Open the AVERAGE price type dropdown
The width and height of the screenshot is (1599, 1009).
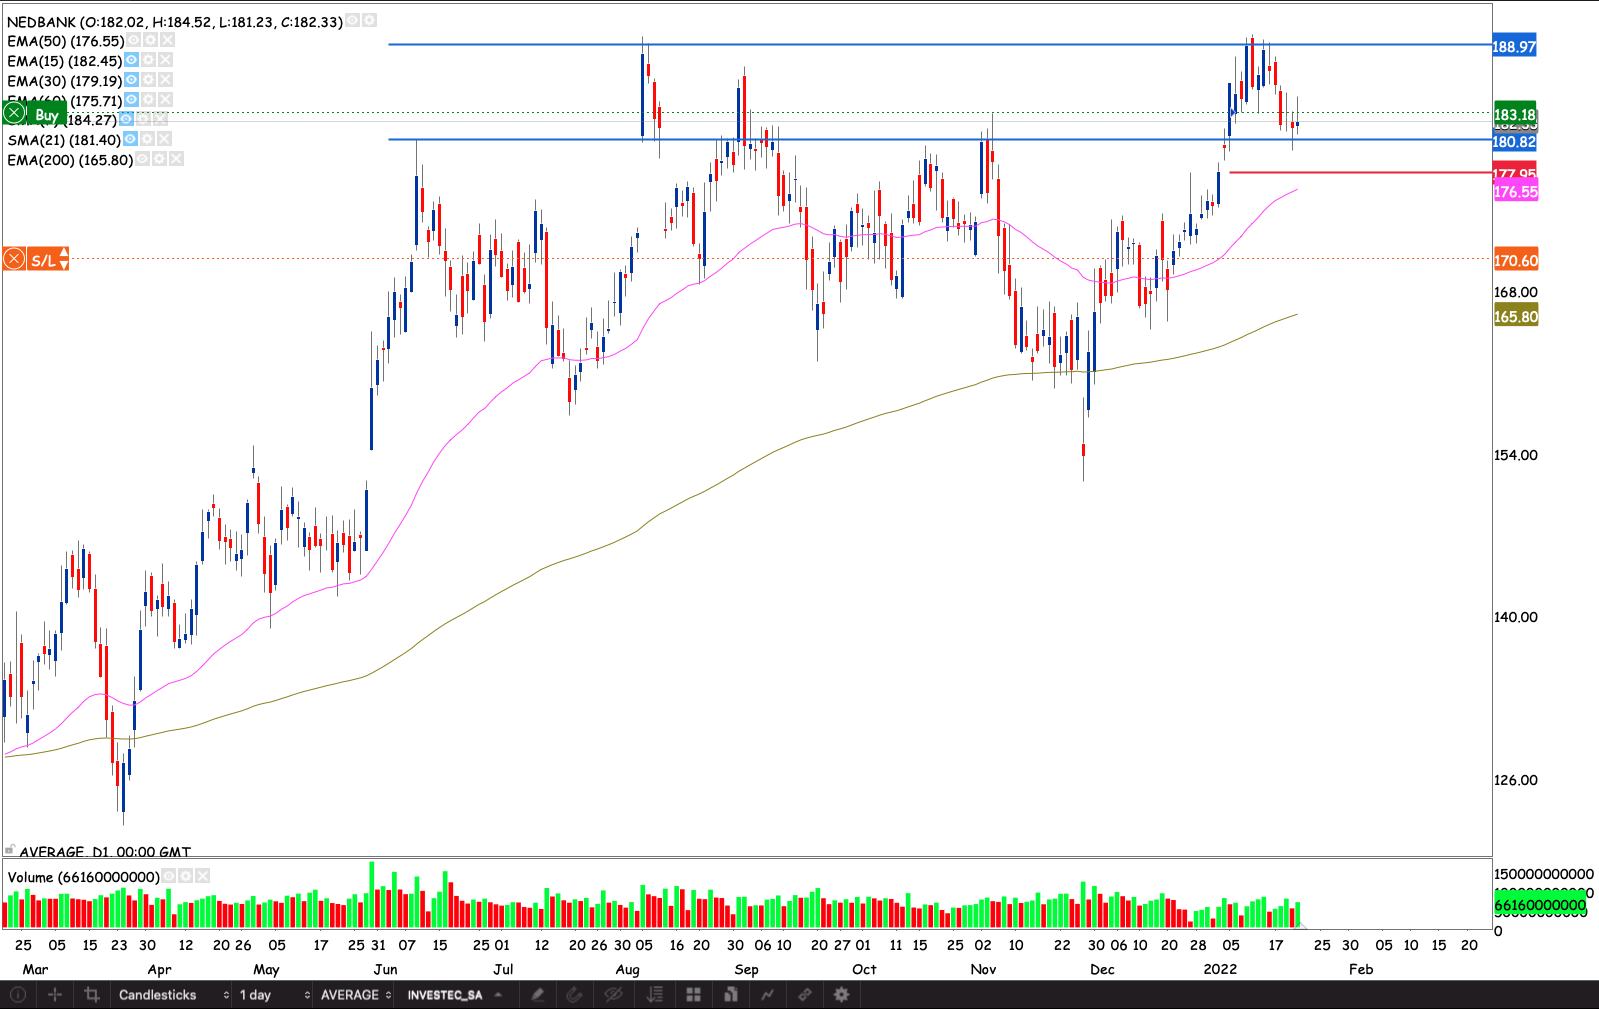pyautogui.click(x=355, y=995)
